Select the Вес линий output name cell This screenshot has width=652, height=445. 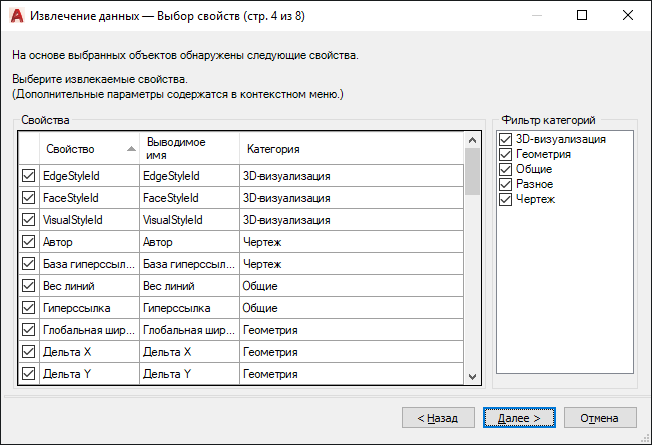(x=188, y=285)
